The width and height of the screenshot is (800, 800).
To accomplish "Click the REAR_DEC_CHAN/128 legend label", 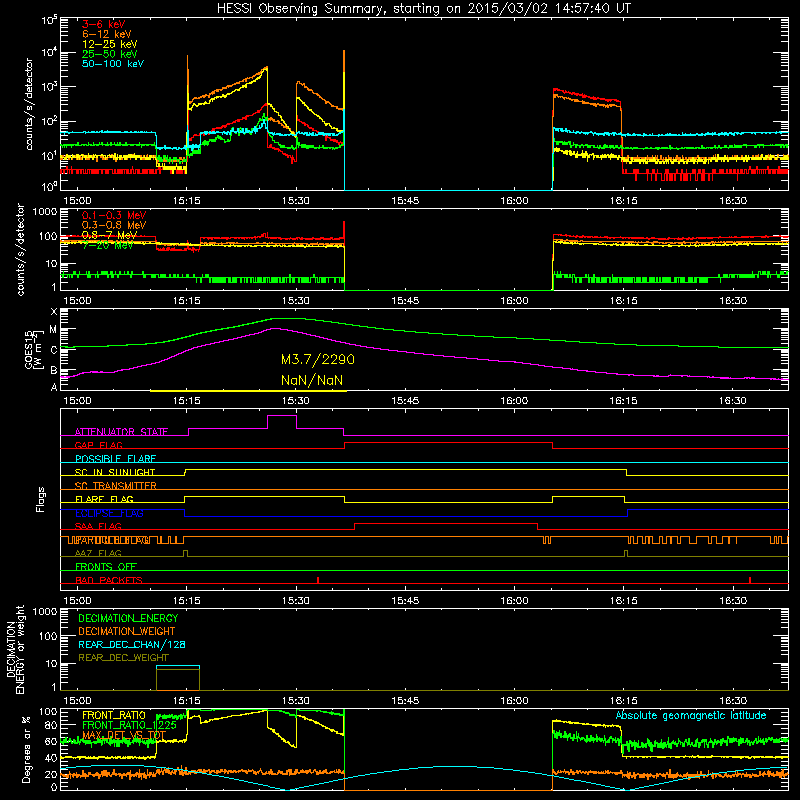I will (x=132, y=644).
